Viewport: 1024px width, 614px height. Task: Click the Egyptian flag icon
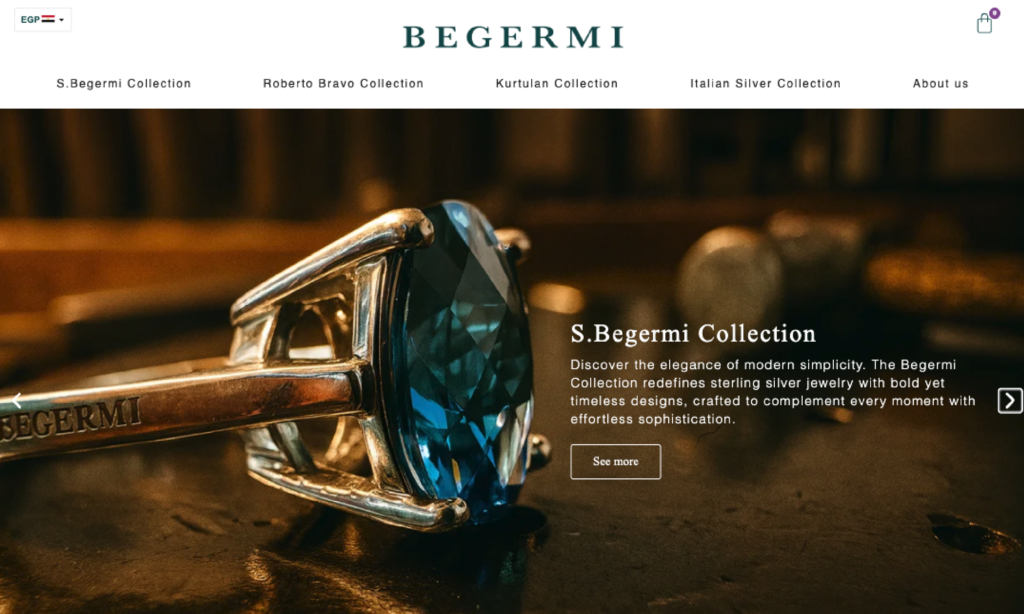pyautogui.click(x=48, y=20)
